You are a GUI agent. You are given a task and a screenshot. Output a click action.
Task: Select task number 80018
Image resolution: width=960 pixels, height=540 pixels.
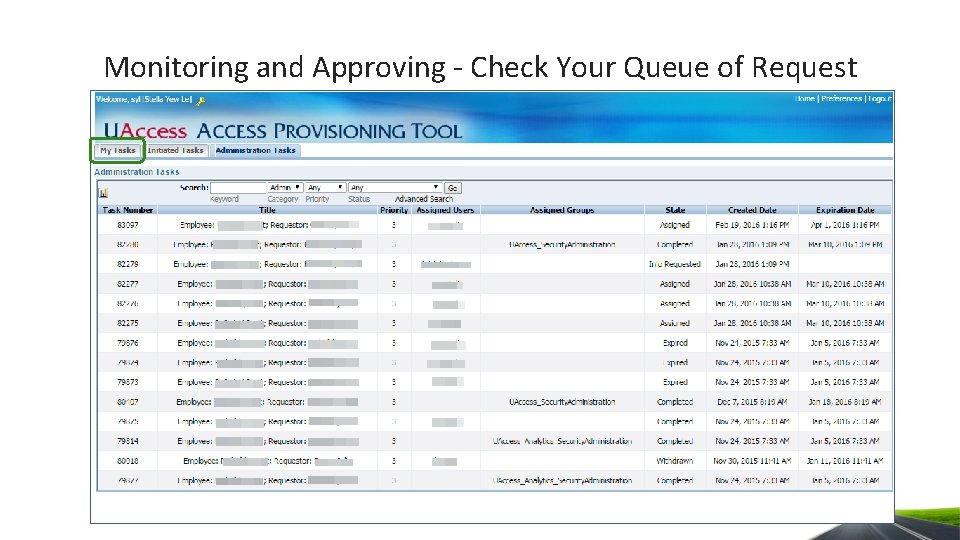(127, 461)
